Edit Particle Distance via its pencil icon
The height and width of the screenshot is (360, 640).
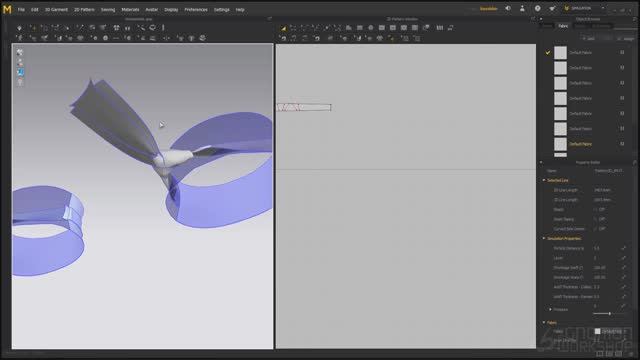point(623,248)
